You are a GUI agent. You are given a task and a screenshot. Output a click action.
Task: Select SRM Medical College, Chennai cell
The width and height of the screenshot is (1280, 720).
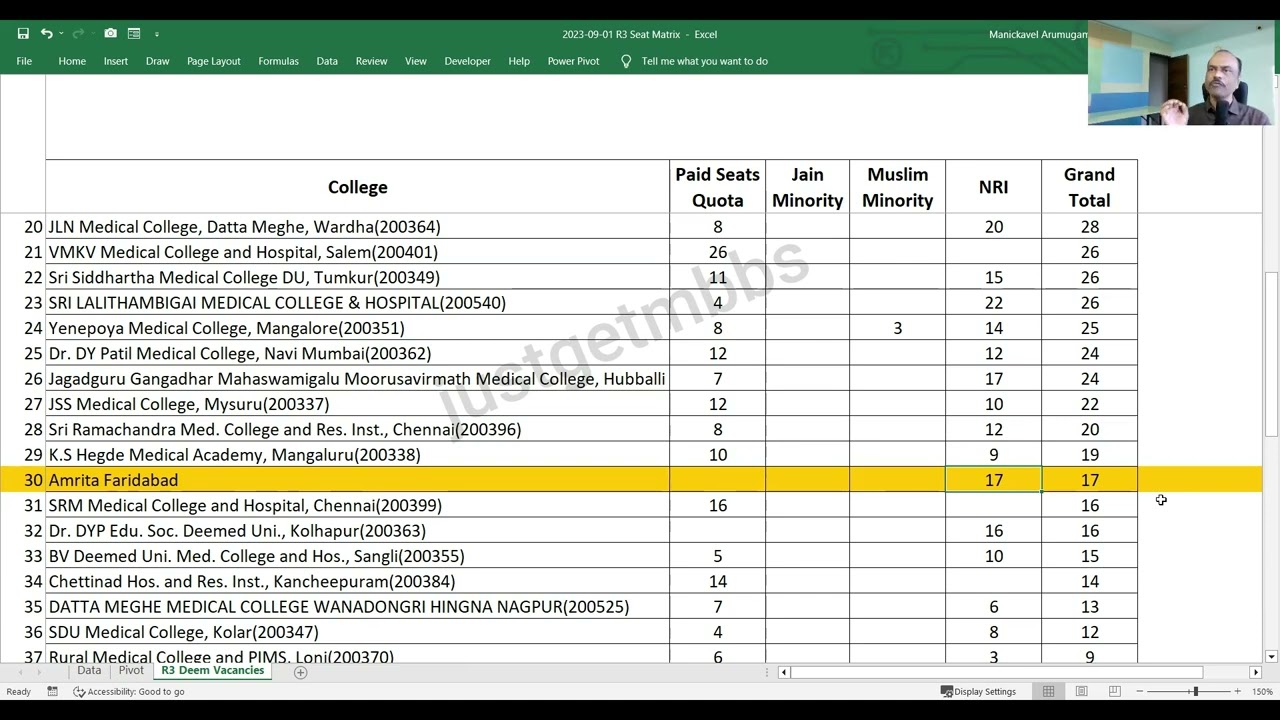point(357,505)
